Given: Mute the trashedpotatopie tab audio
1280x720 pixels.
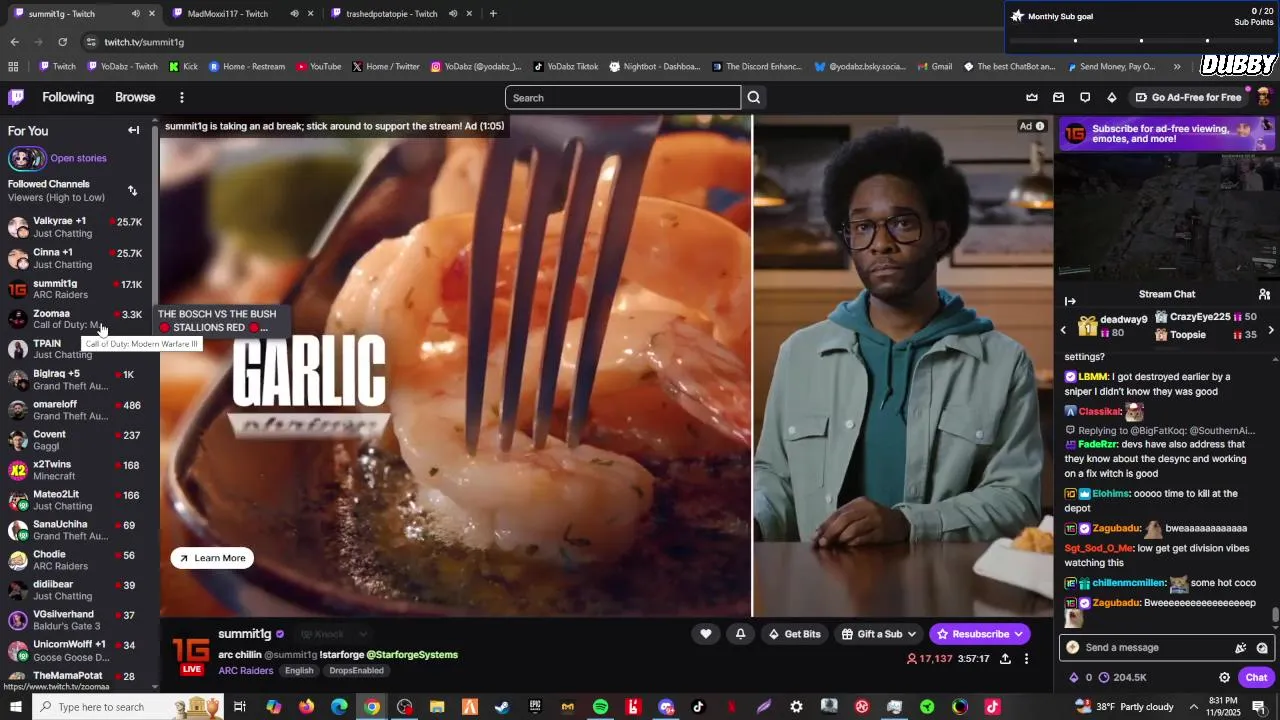Looking at the screenshot, I should pyautogui.click(x=453, y=14).
